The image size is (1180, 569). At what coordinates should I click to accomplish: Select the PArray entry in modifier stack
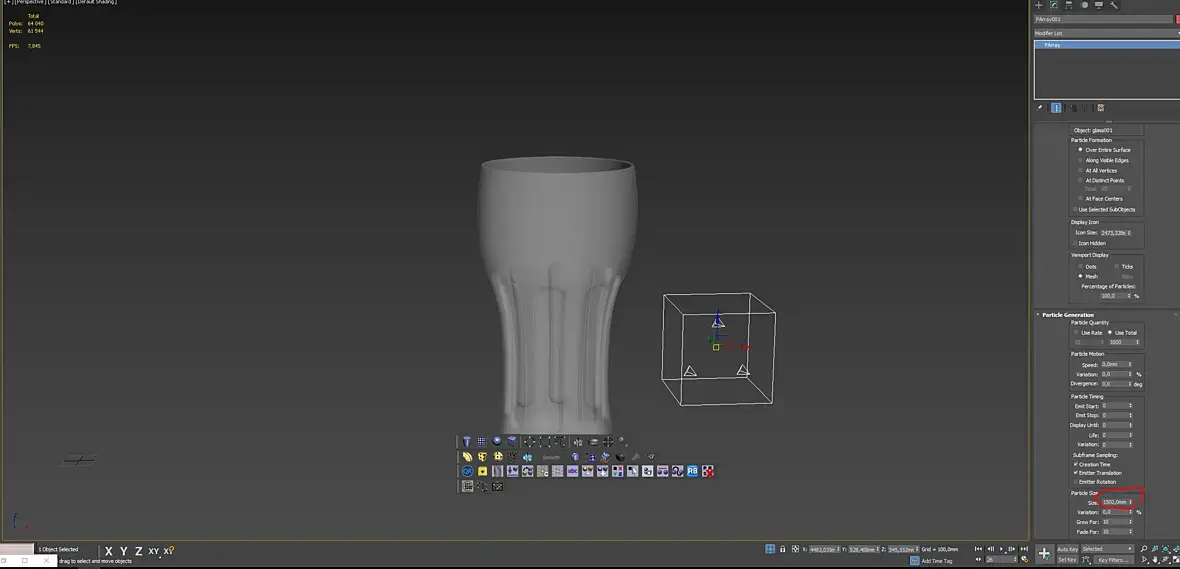(1106, 45)
